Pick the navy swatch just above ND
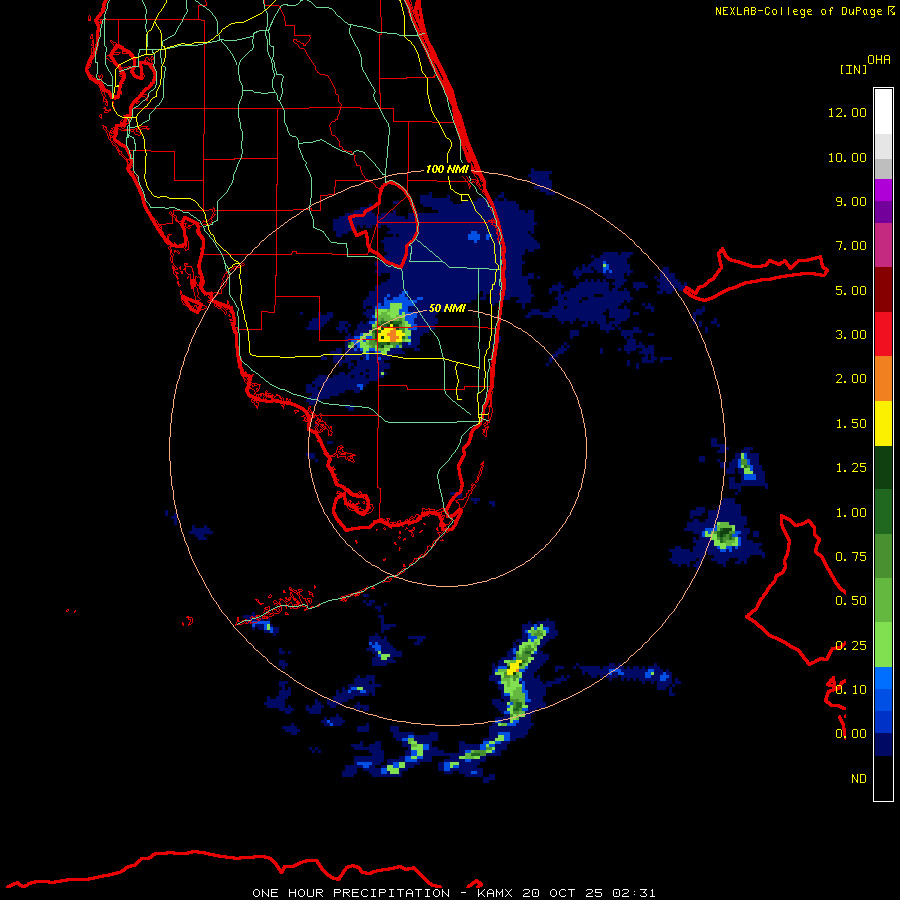The image size is (900, 900). click(x=883, y=744)
